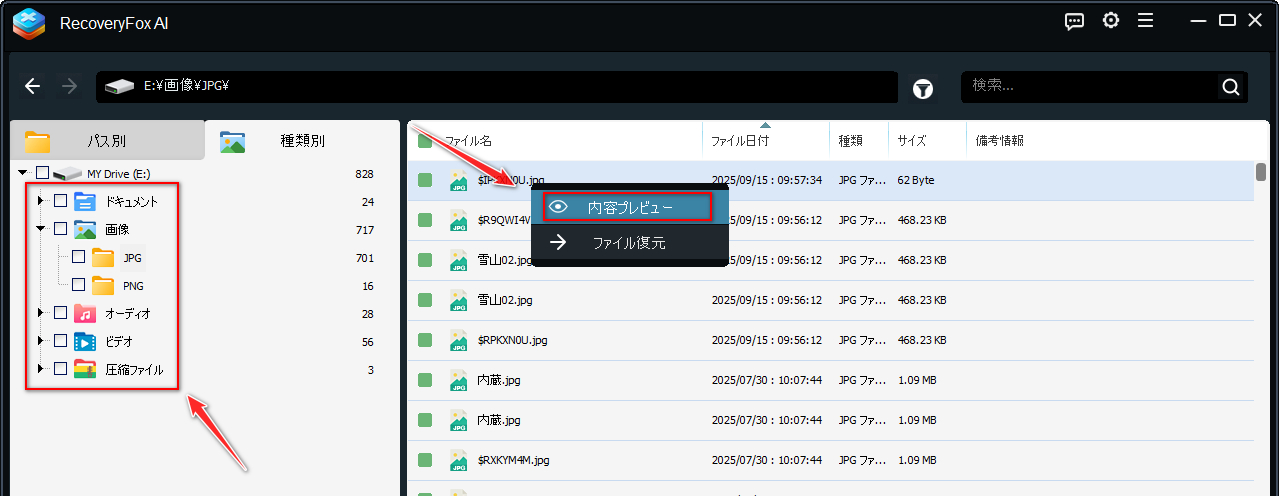1279x496 pixels.
Task: Click the 701 count beside JPG
Action: pyautogui.click(x=365, y=257)
